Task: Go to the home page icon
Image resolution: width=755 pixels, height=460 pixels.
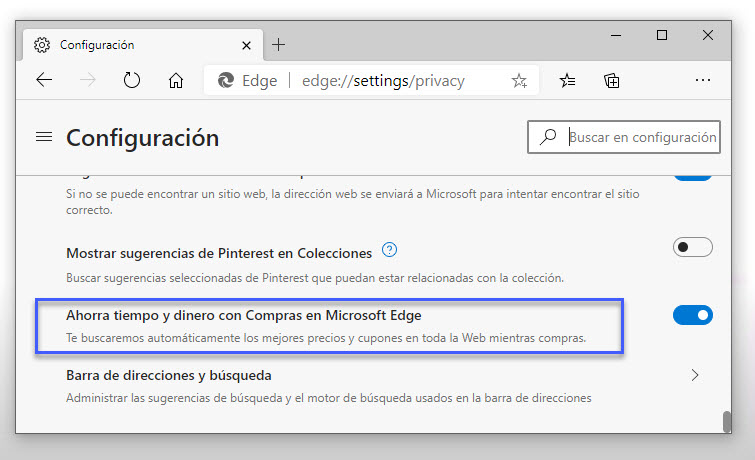Action: tap(176, 81)
